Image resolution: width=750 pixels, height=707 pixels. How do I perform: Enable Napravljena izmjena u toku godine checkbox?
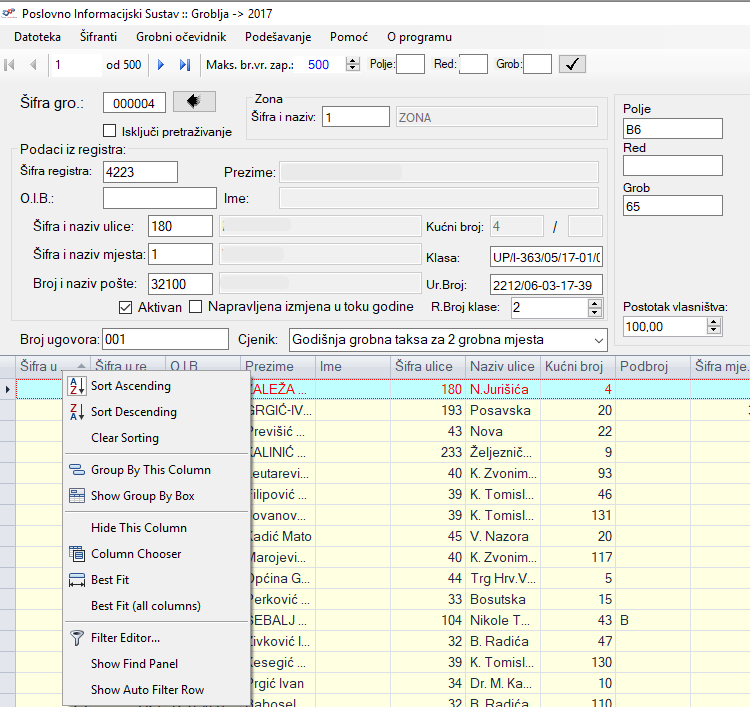point(196,307)
